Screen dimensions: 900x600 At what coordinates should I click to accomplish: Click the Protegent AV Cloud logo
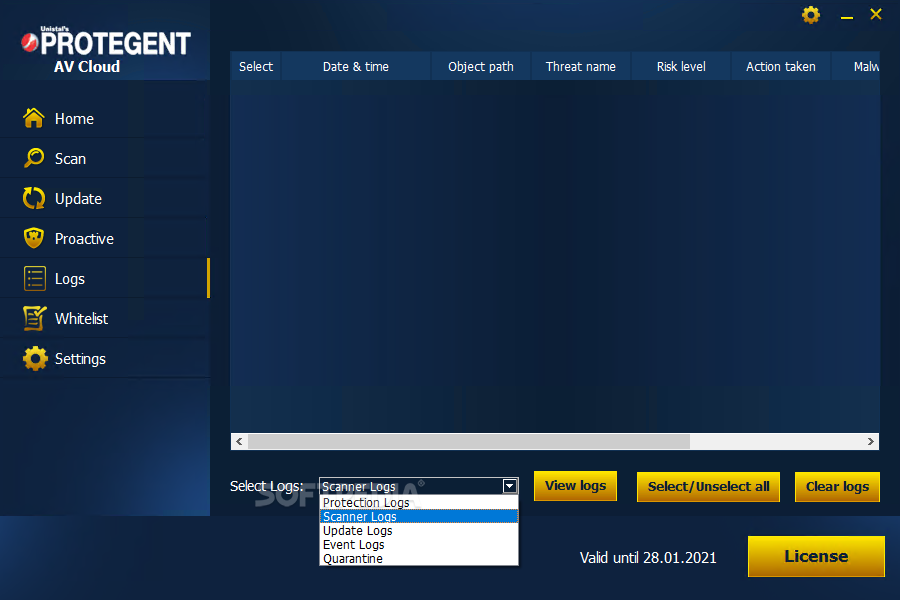tap(106, 51)
